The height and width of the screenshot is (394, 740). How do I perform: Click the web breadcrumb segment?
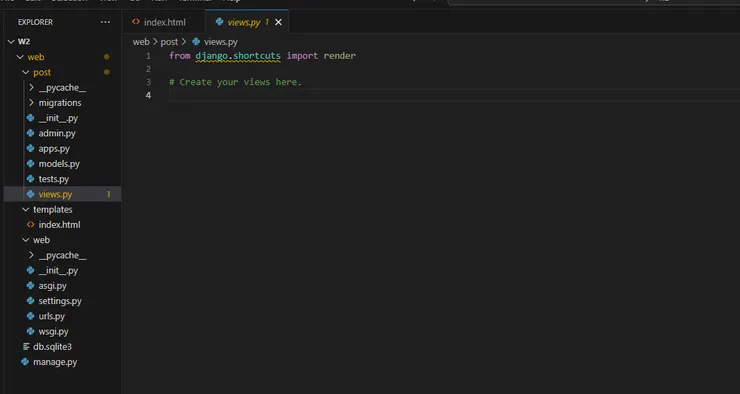point(141,42)
